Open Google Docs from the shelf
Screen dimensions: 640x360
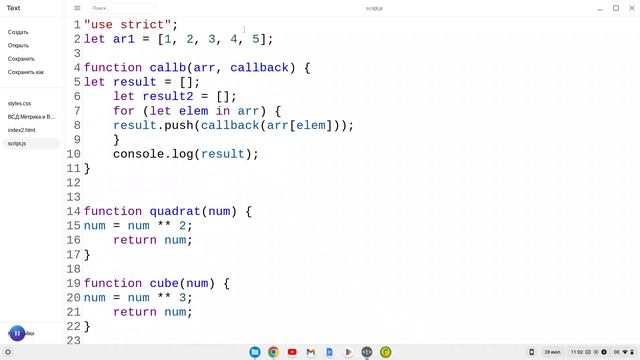tap(329, 352)
